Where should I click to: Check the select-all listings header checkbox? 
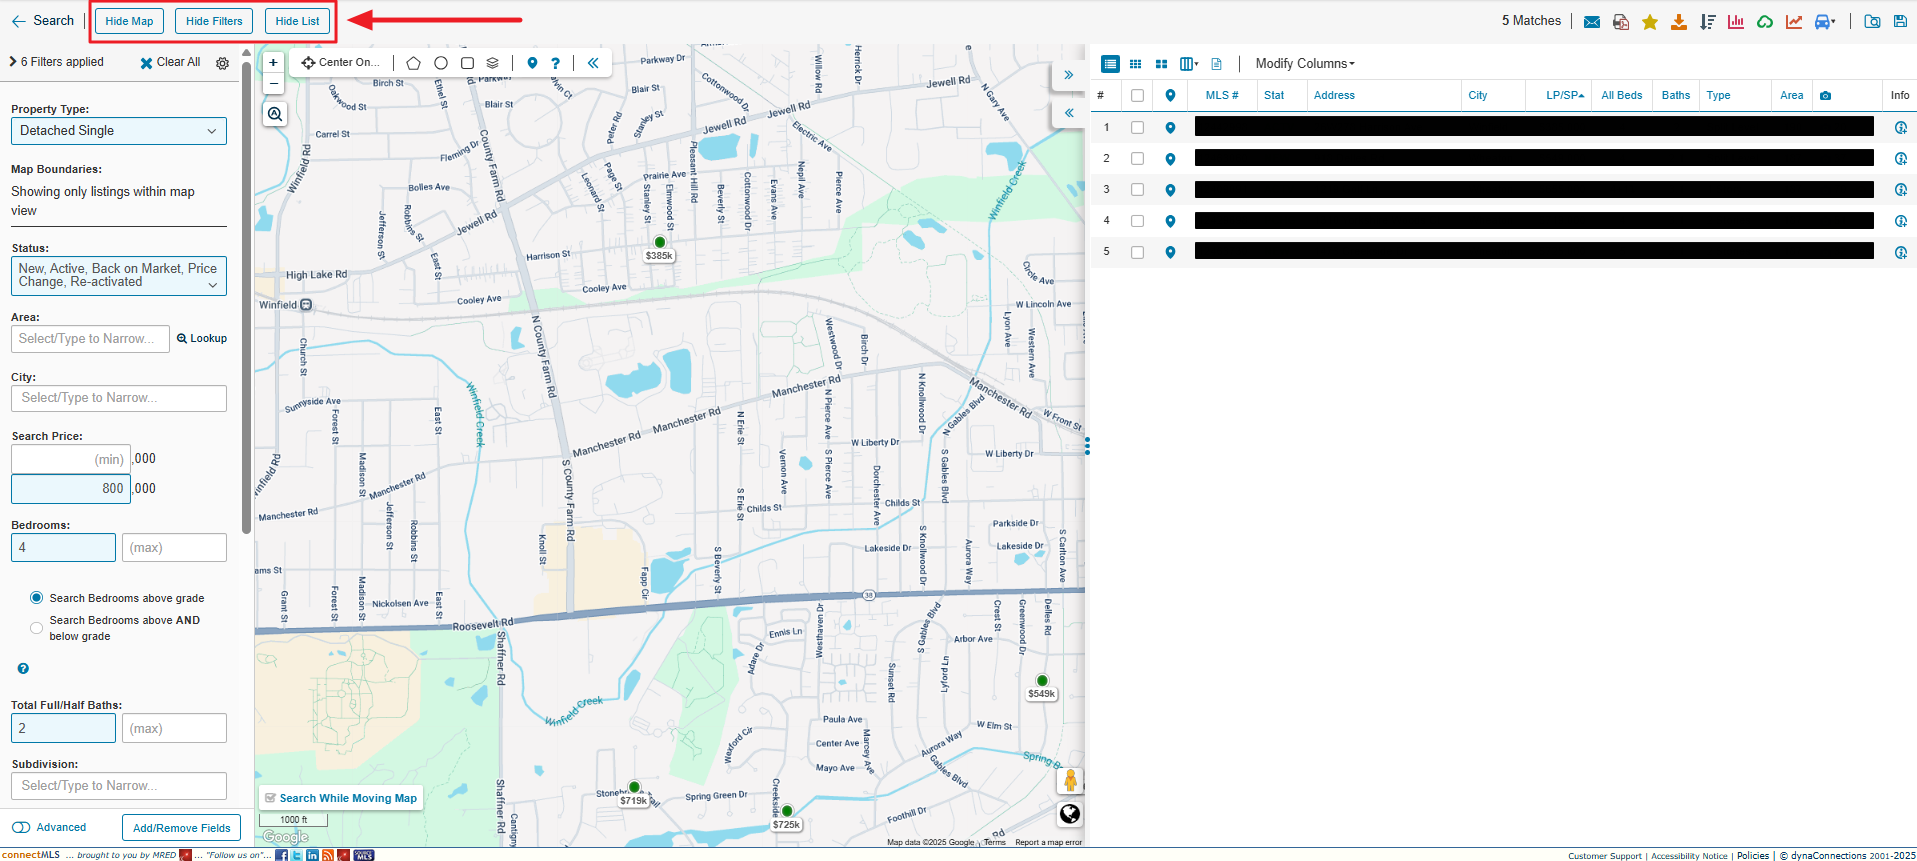pyautogui.click(x=1137, y=96)
